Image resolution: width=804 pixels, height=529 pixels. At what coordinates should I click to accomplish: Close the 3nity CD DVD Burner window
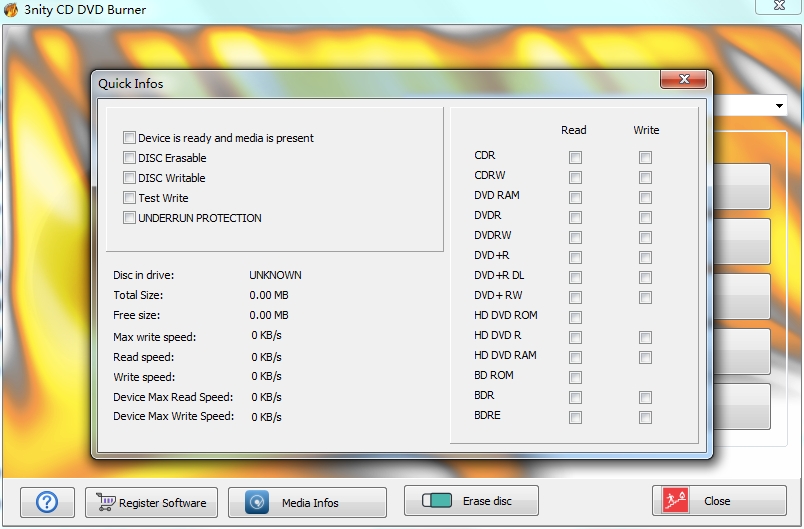[x=779, y=6]
